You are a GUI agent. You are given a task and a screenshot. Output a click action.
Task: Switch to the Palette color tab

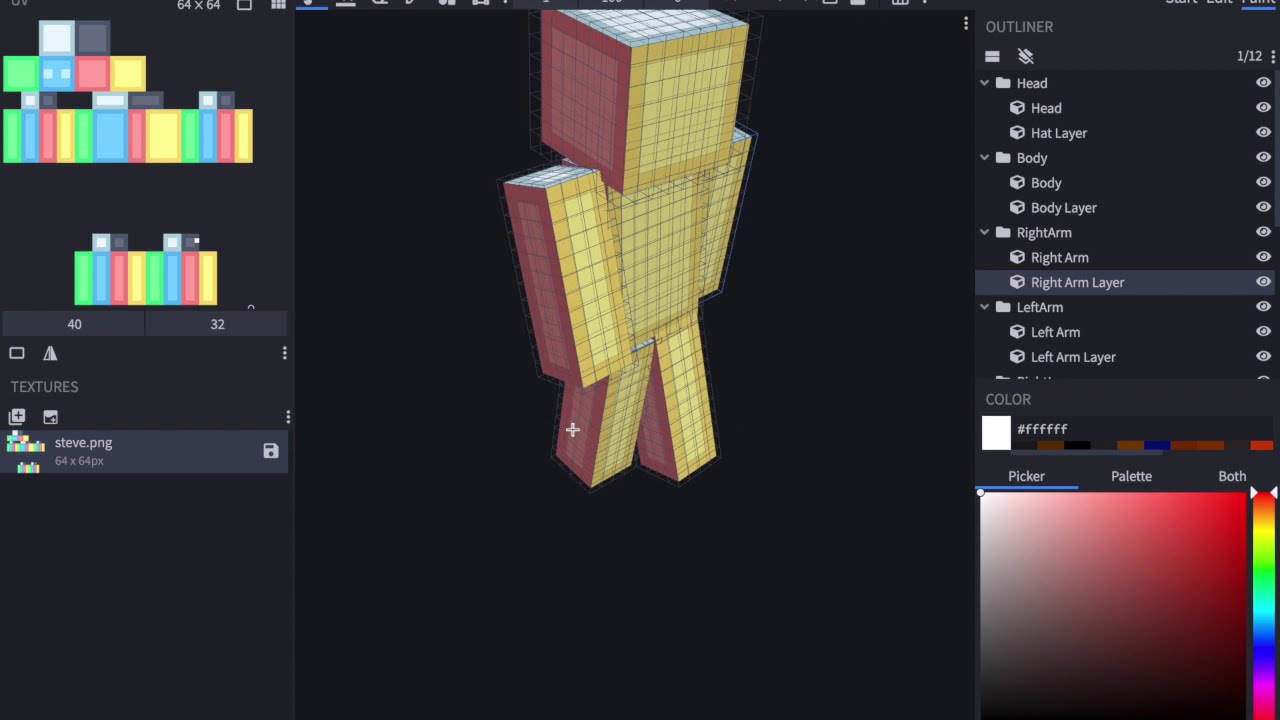point(1131,476)
